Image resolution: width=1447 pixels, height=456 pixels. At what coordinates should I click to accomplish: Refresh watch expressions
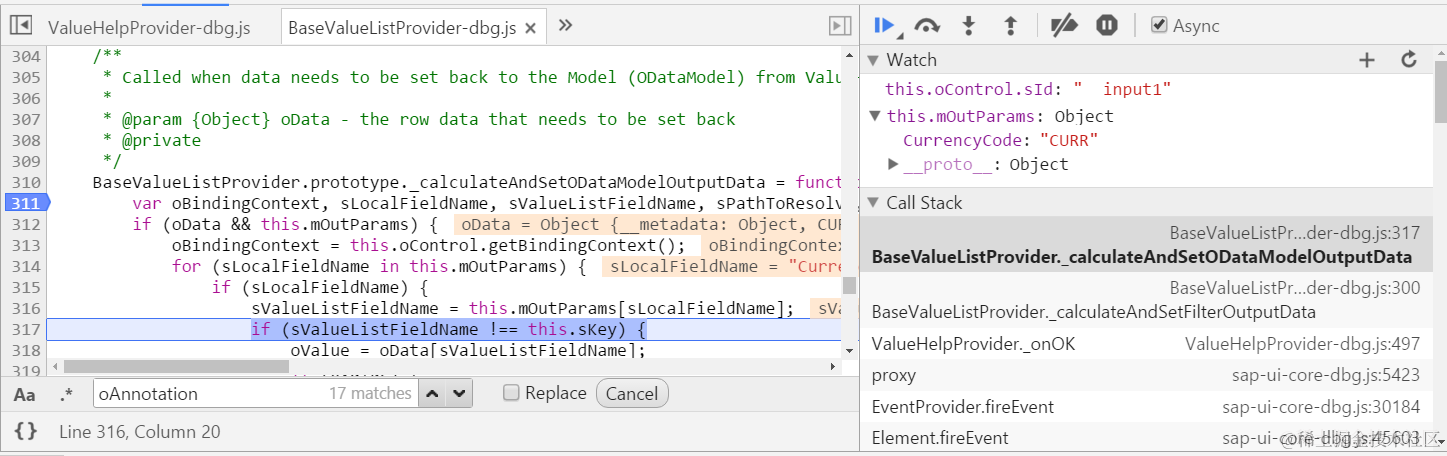click(1409, 60)
